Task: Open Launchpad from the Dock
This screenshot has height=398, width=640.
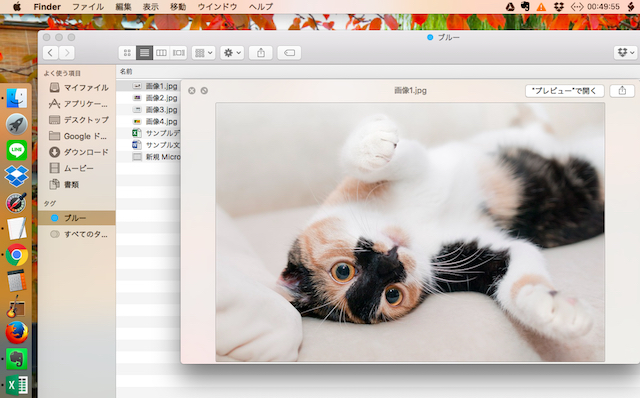Action: coord(17,124)
